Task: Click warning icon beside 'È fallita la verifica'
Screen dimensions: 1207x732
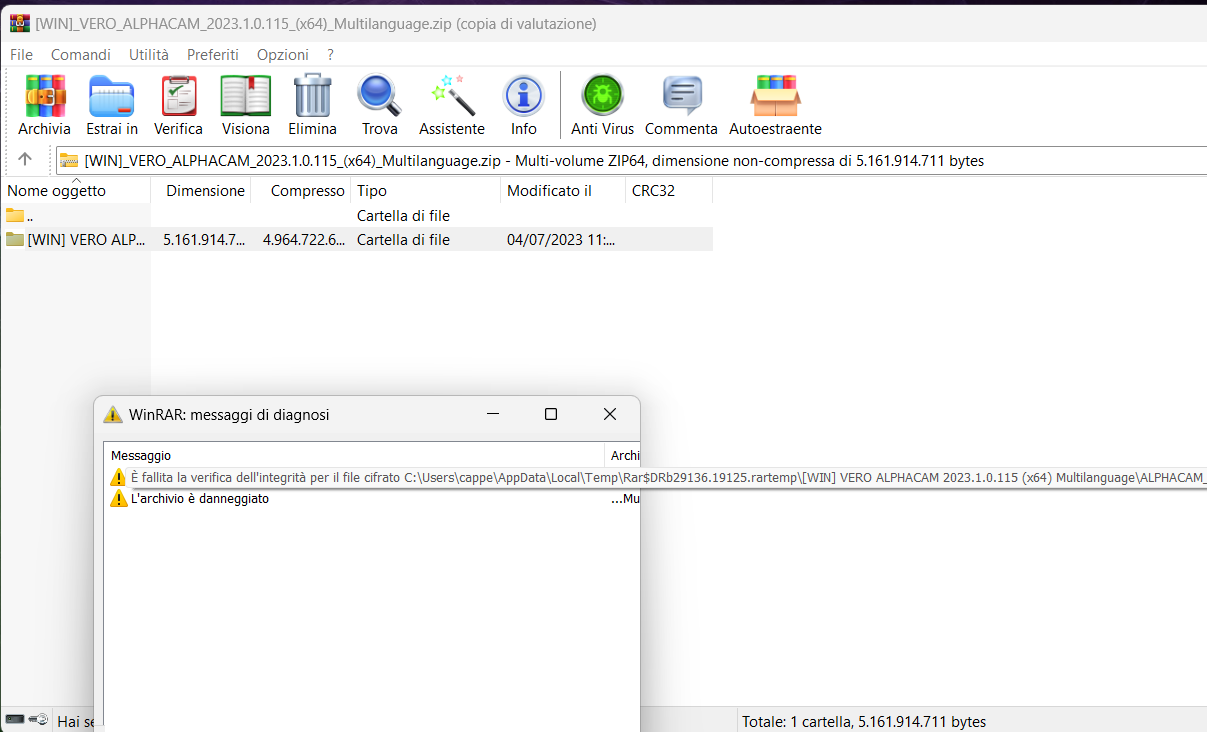Action: click(118, 478)
